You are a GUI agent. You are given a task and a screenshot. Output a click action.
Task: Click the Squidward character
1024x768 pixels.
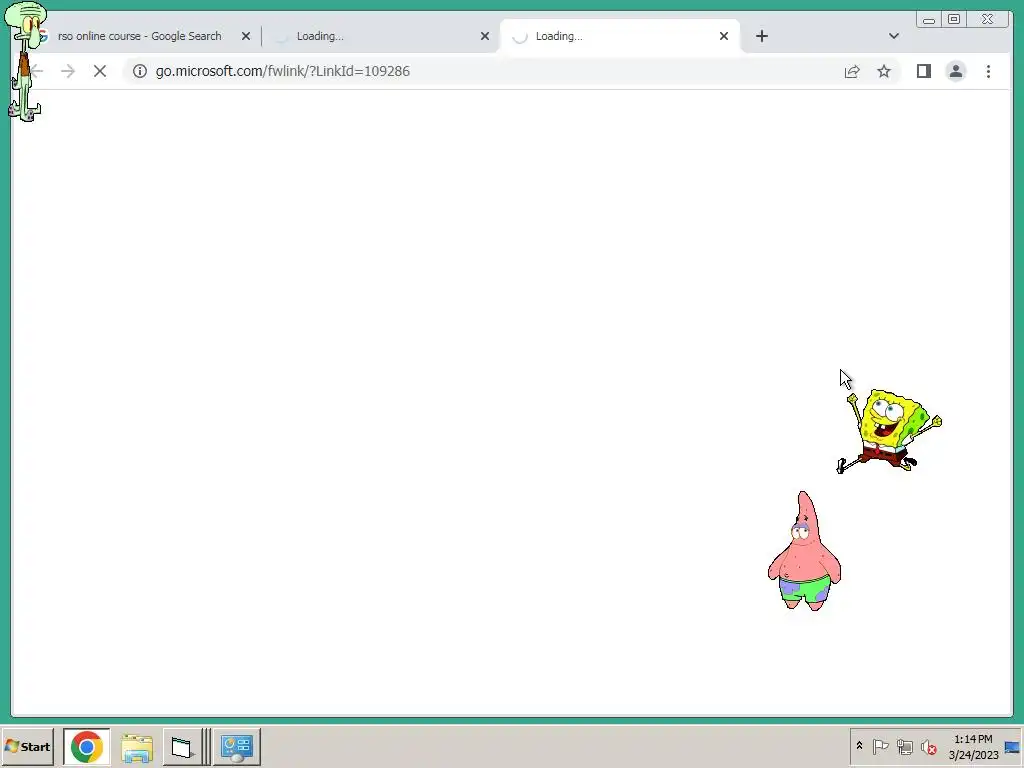click(x=25, y=61)
